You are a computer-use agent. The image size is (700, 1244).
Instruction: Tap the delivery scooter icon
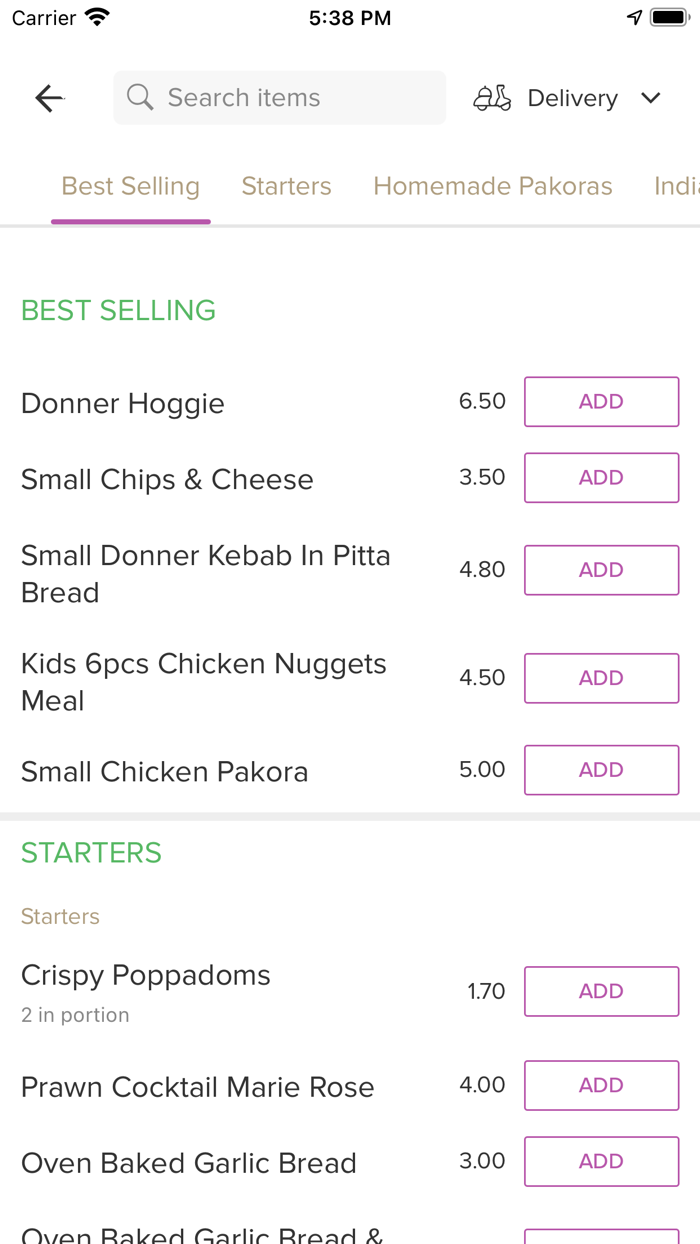pos(491,97)
